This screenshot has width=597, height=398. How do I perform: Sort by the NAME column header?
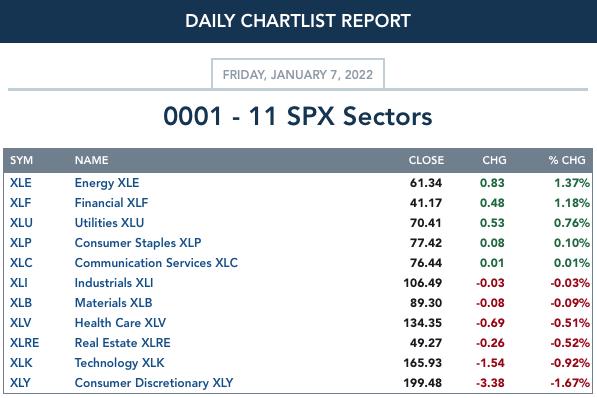(91, 160)
